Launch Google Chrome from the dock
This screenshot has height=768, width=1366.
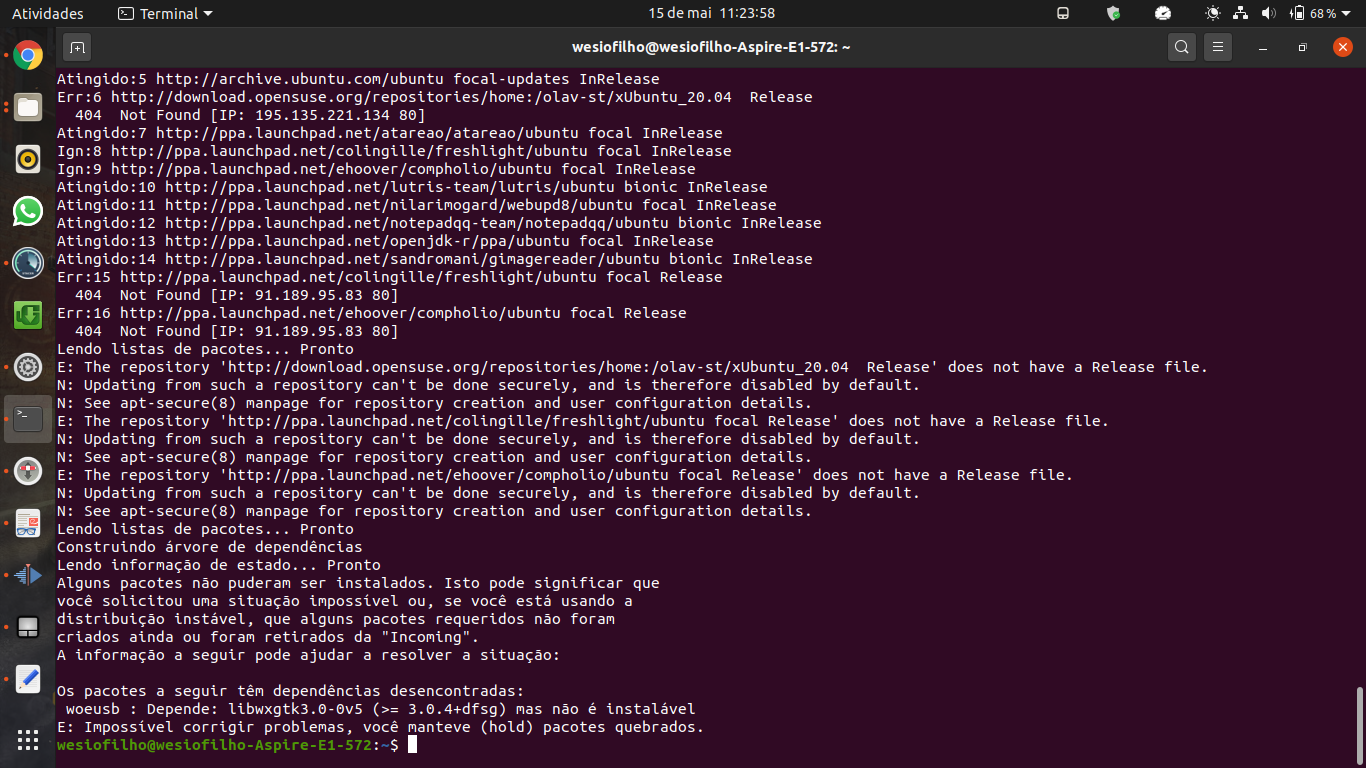coord(28,55)
